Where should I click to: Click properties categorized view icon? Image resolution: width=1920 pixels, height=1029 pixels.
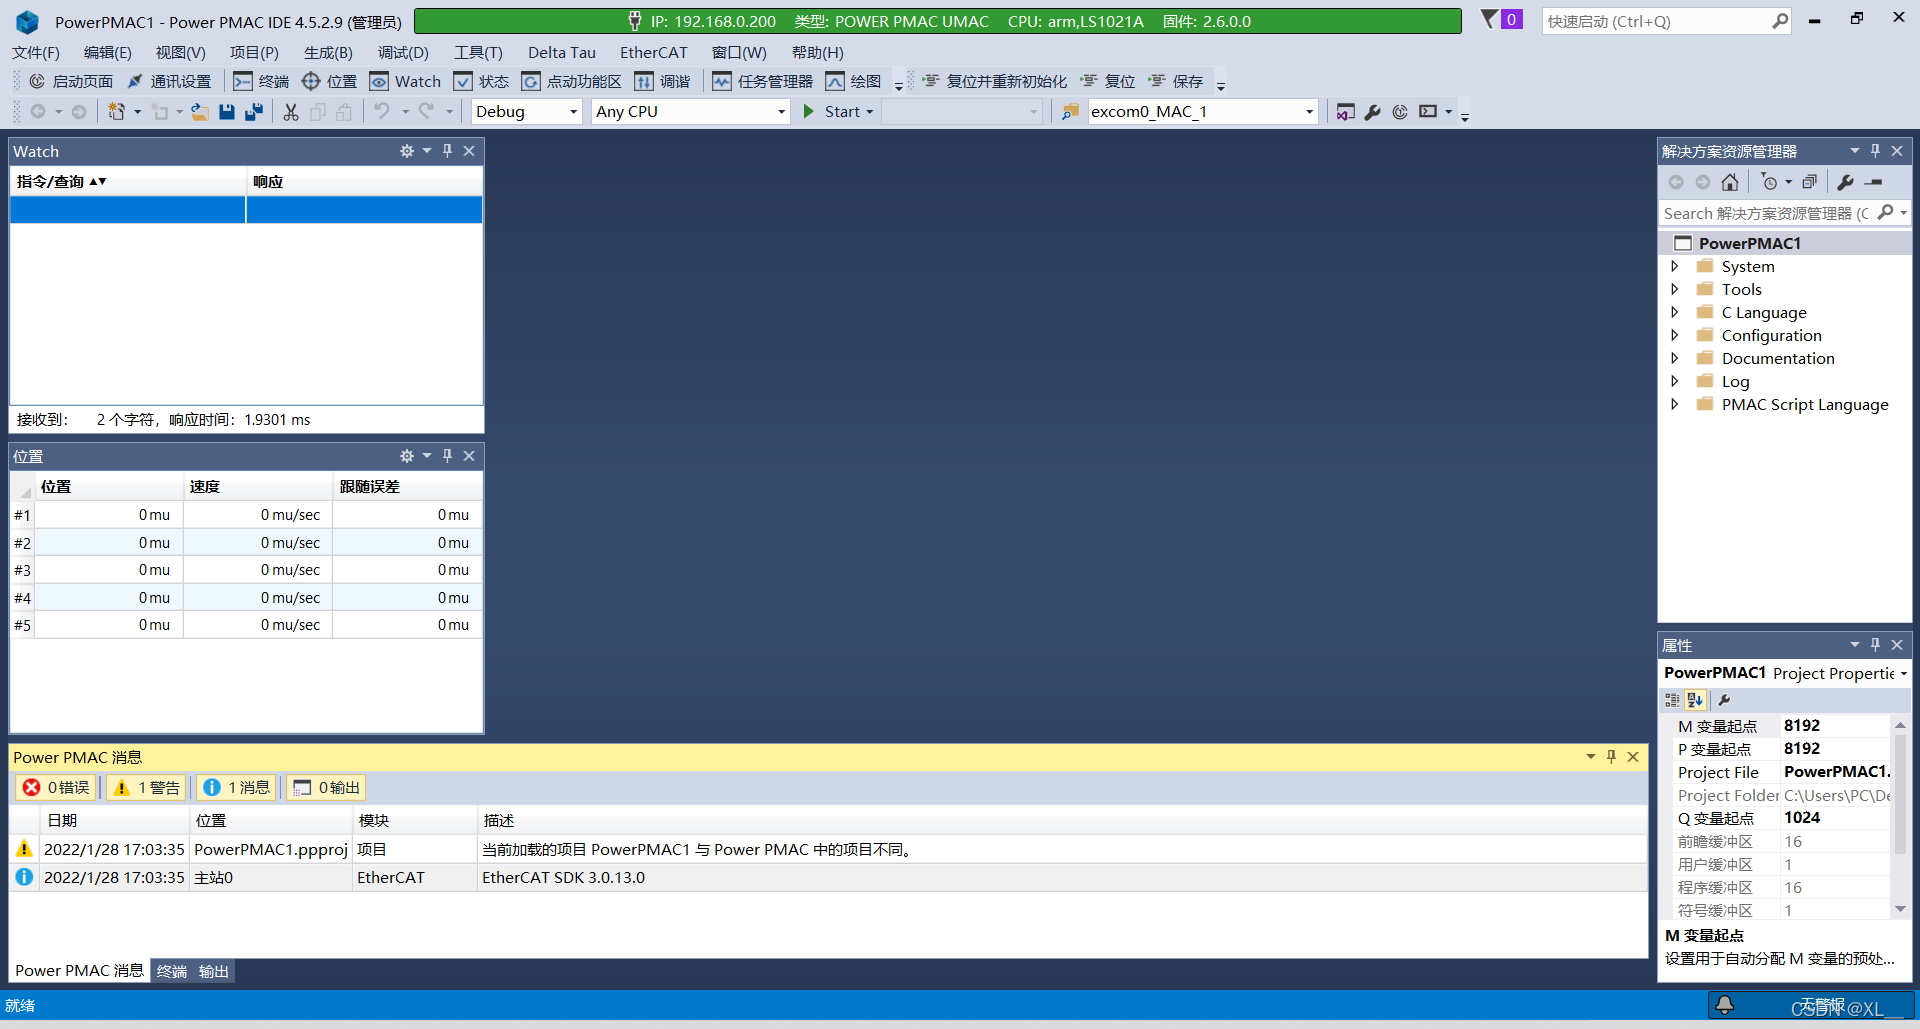click(x=1672, y=700)
